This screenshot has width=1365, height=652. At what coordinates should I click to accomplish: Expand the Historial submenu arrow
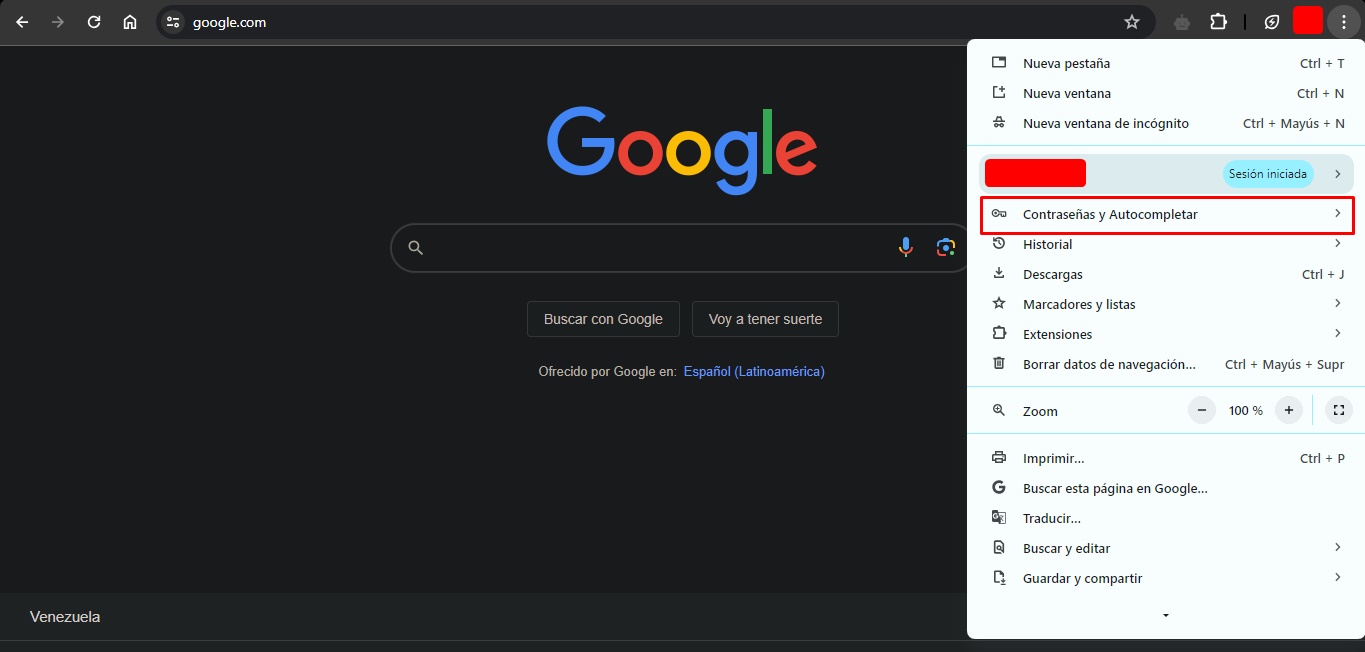pos(1337,243)
